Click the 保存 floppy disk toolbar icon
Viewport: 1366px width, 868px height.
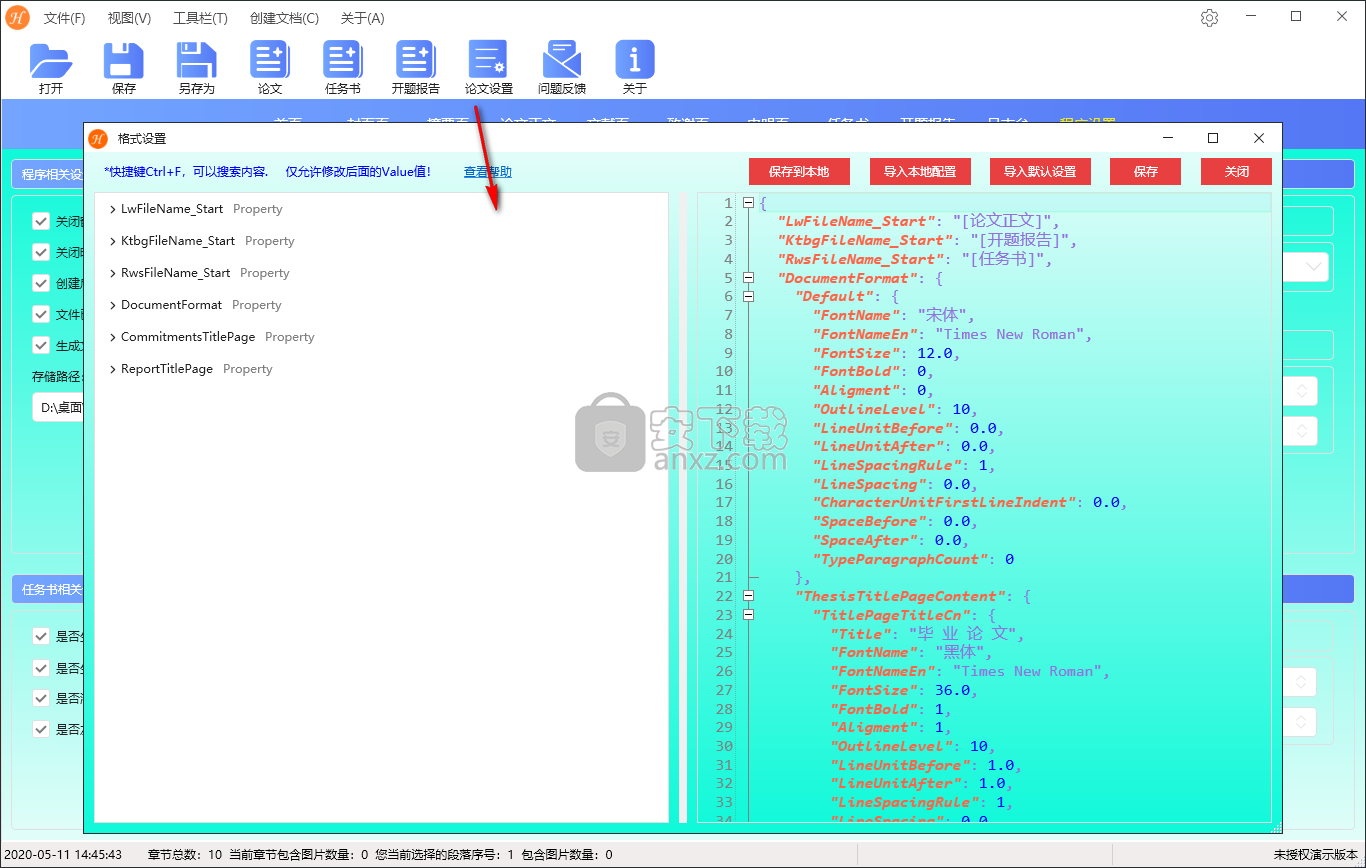(x=124, y=60)
